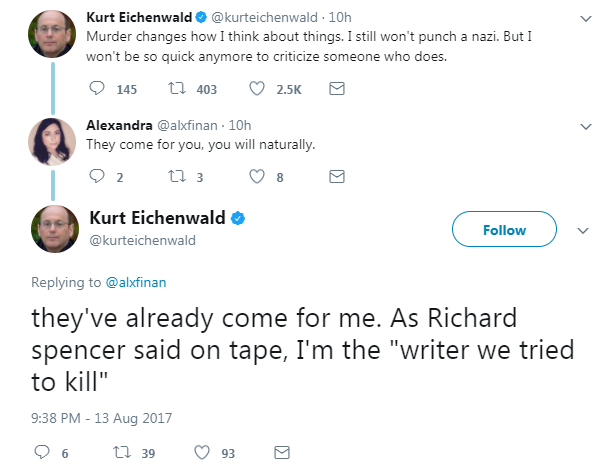Follow Kurt Eichenwald
Image resolution: width=609 pixels, height=472 pixels.
(x=504, y=229)
